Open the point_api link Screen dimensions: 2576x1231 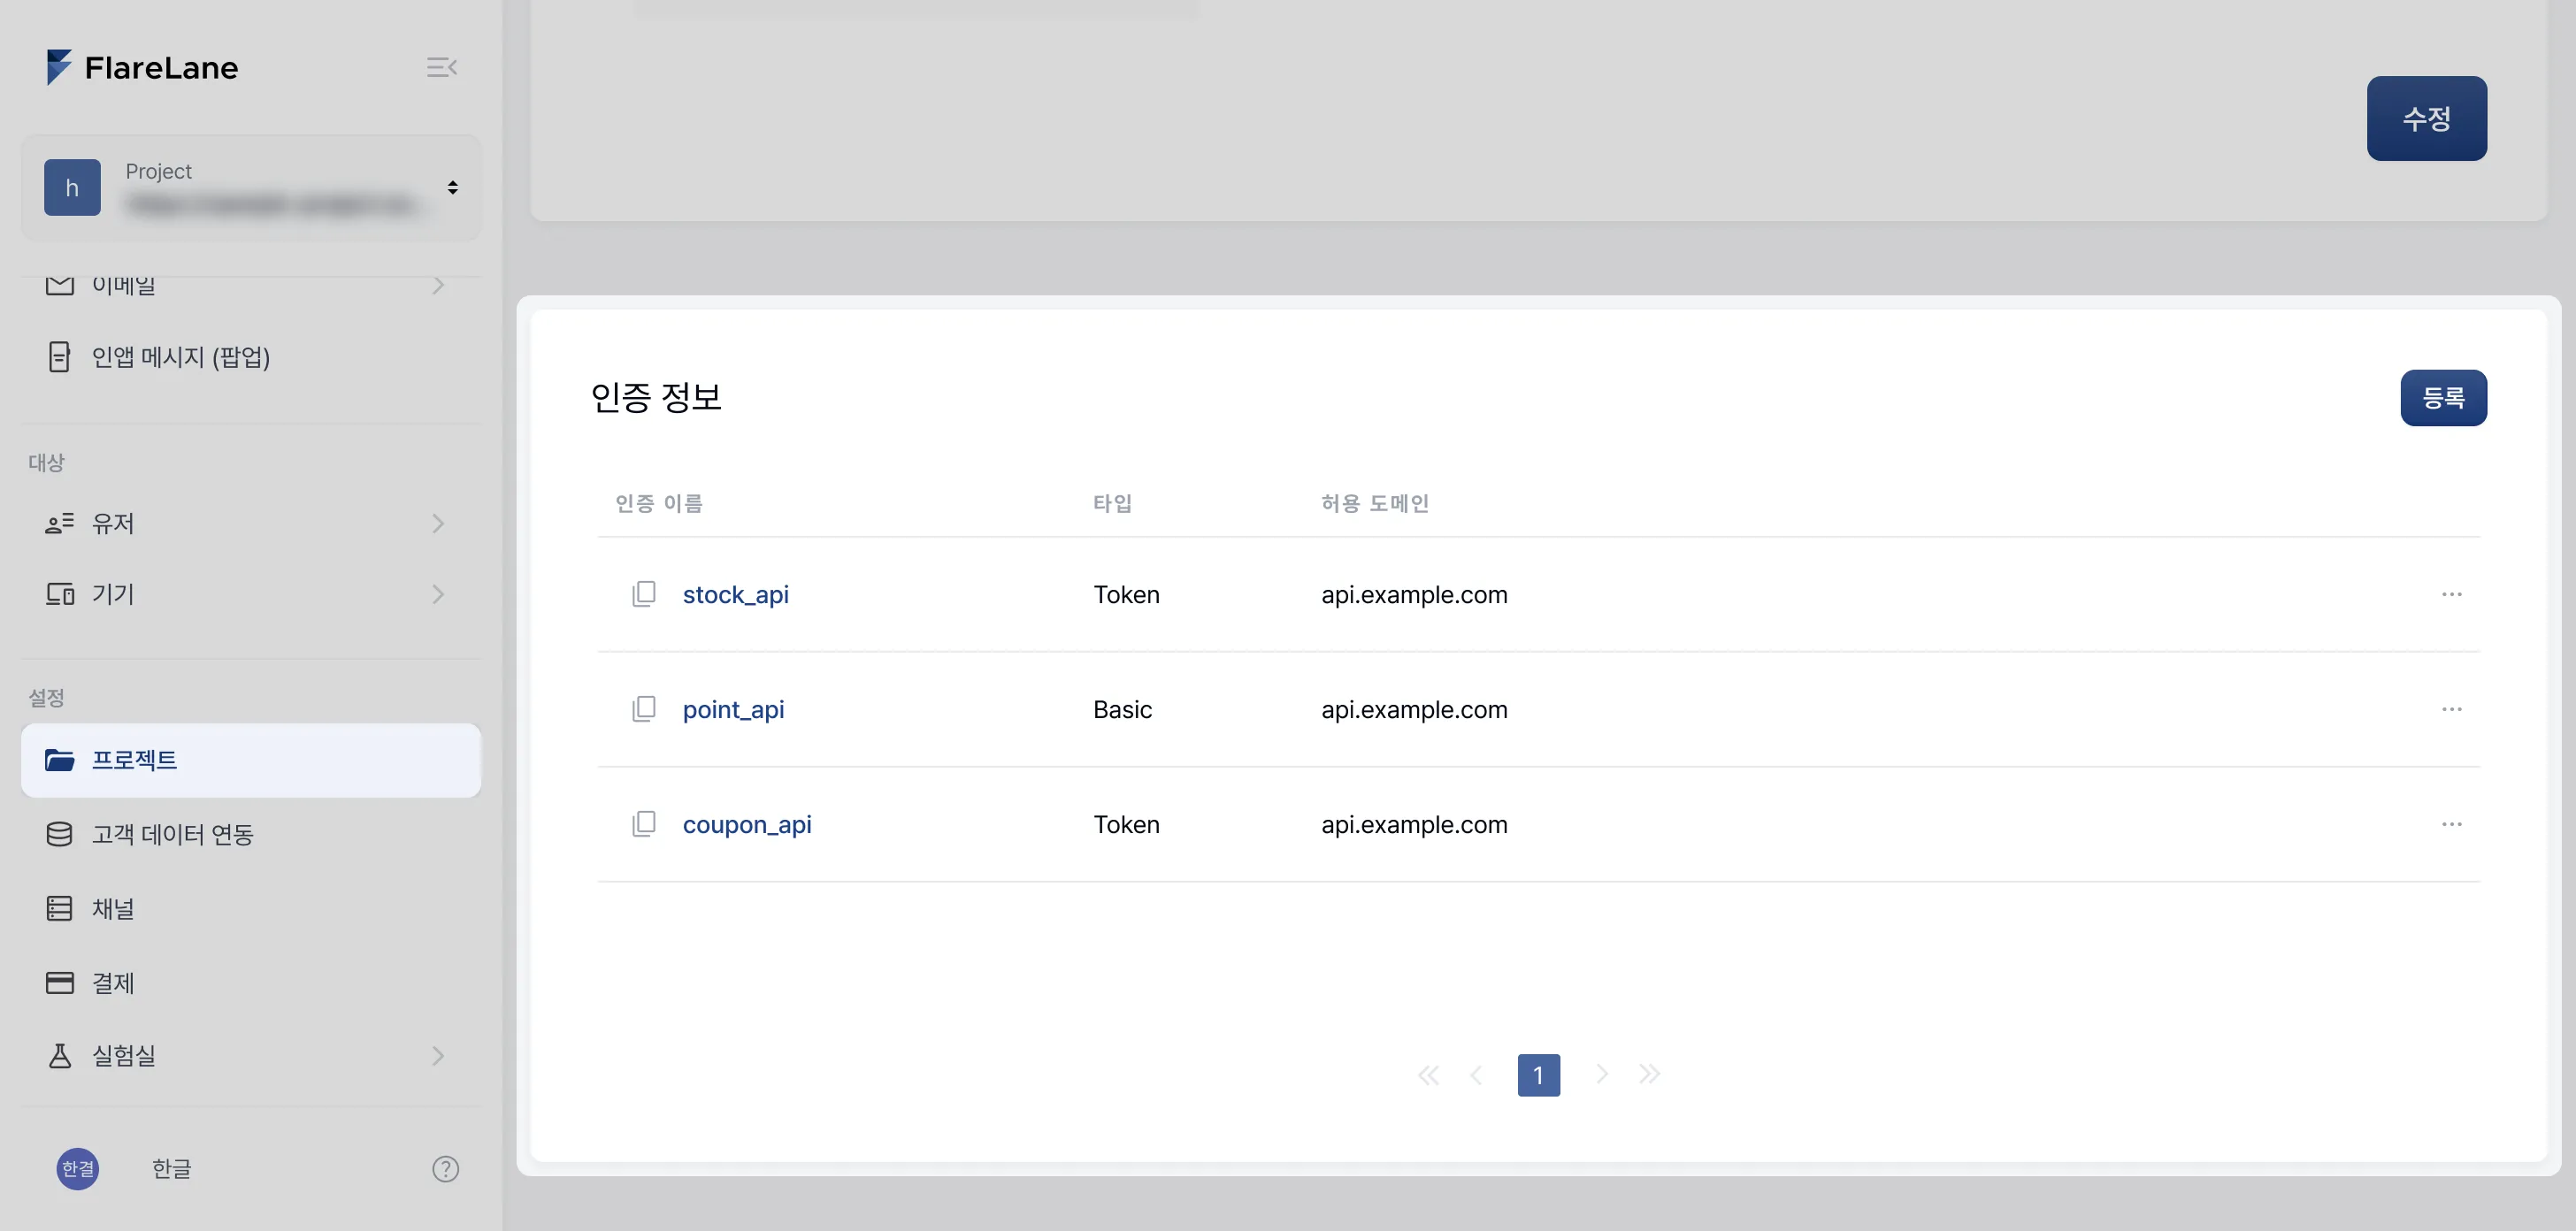[x=733, y=709]
